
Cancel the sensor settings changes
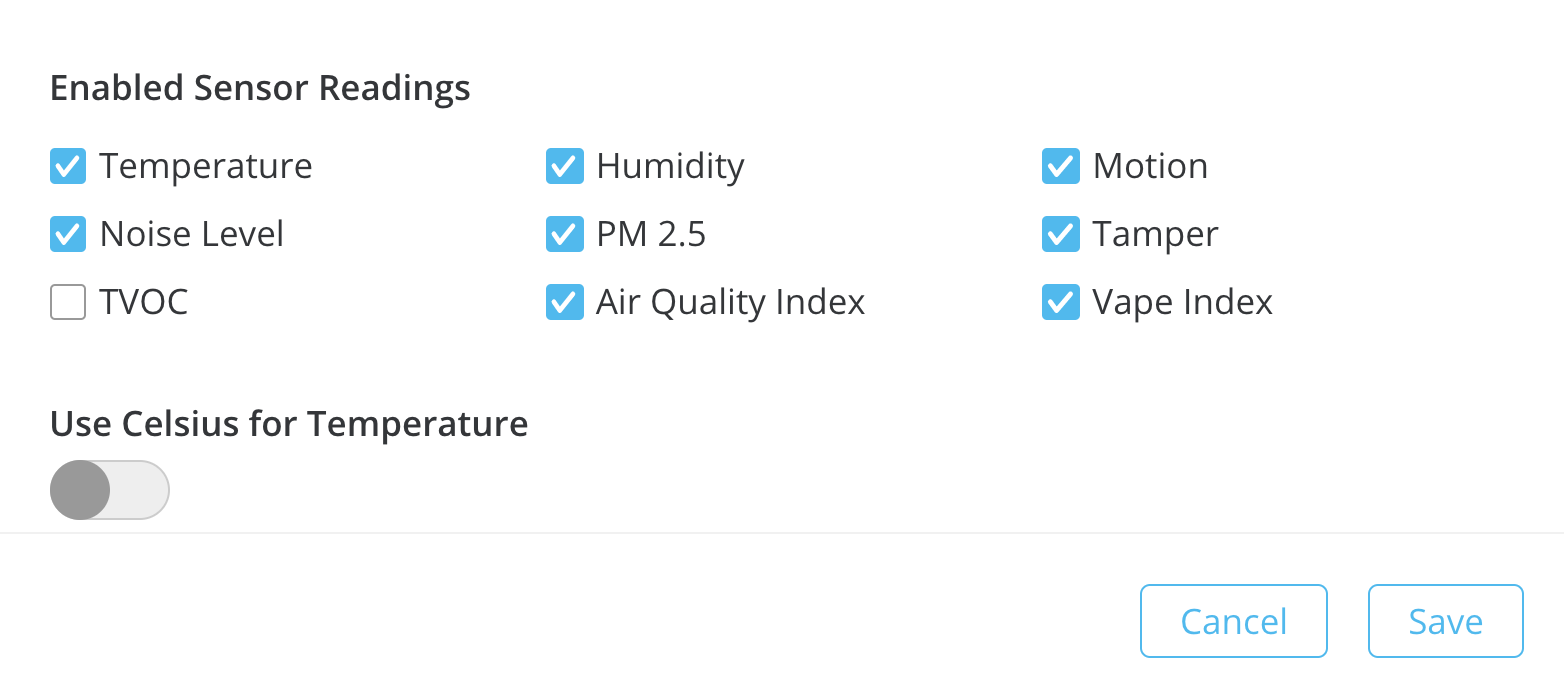coord(1233,621)
